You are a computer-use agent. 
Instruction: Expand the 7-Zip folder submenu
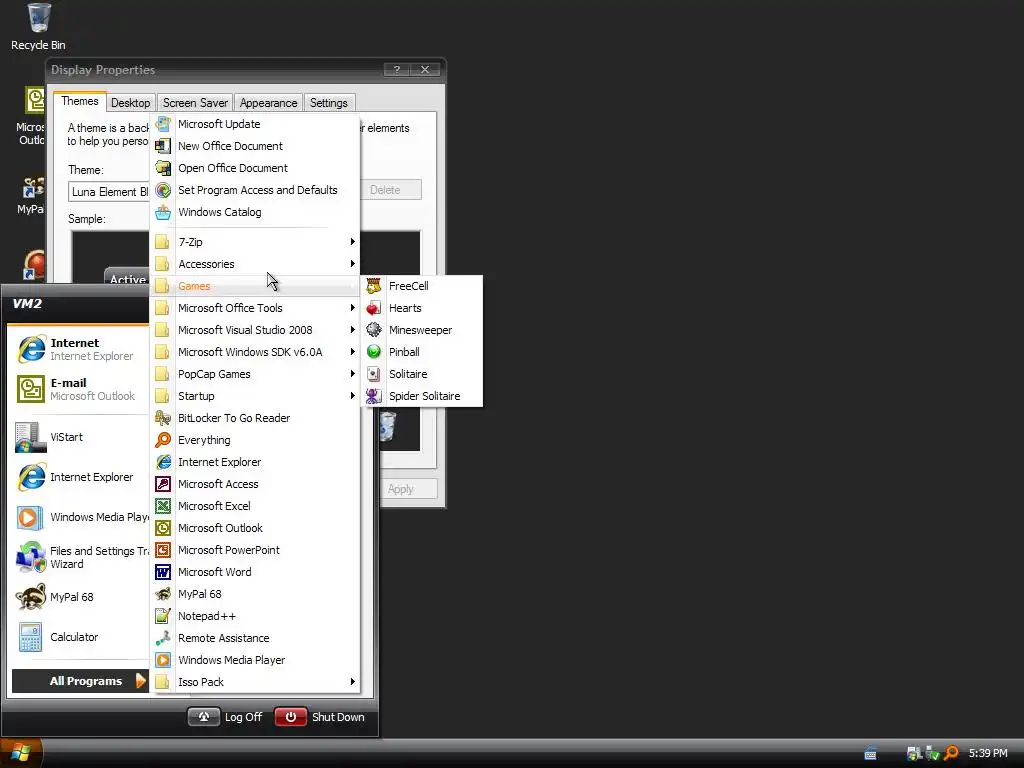255,242
